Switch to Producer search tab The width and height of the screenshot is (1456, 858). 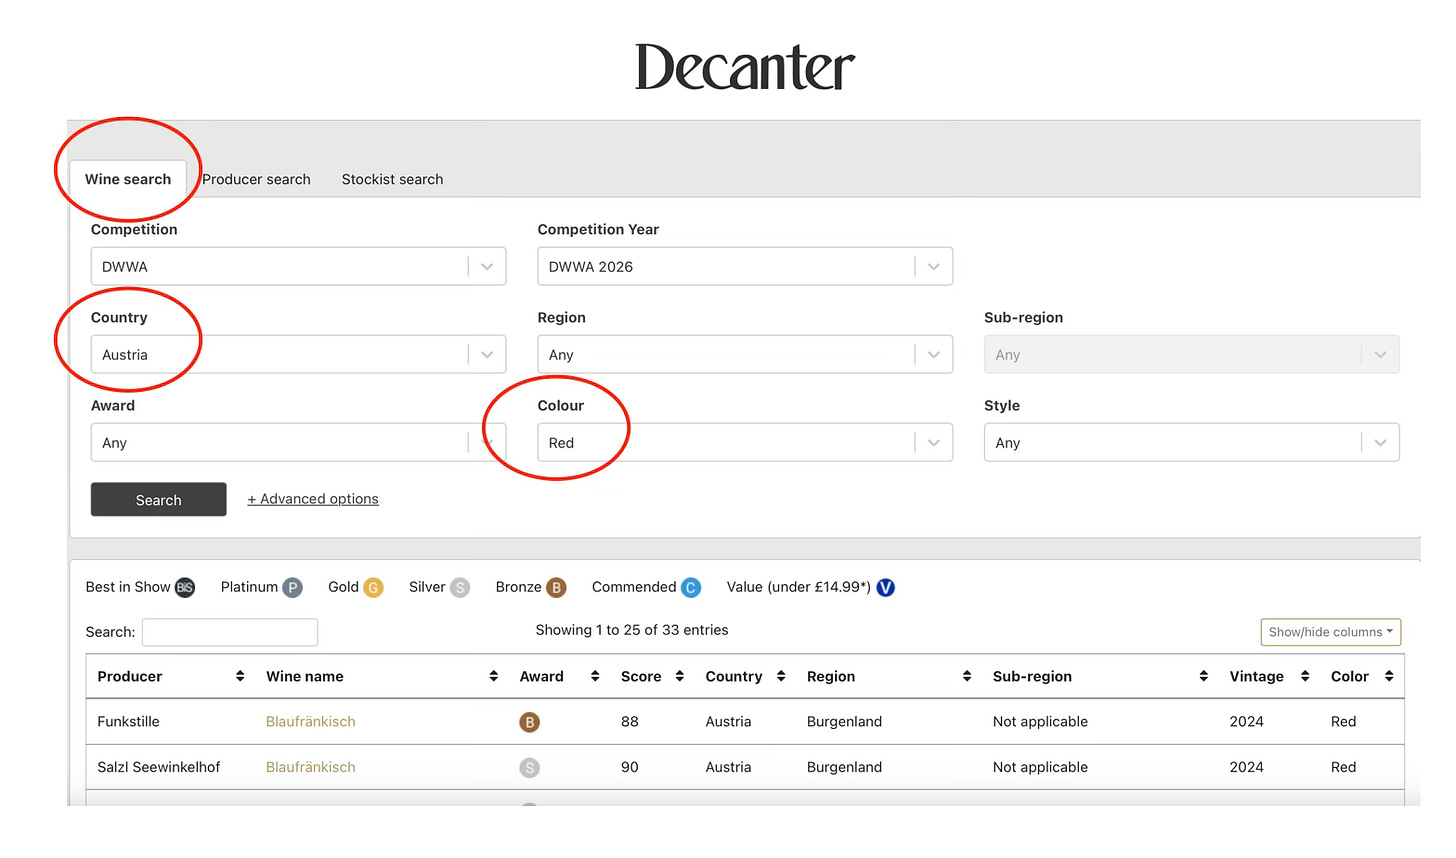point(256,180)
